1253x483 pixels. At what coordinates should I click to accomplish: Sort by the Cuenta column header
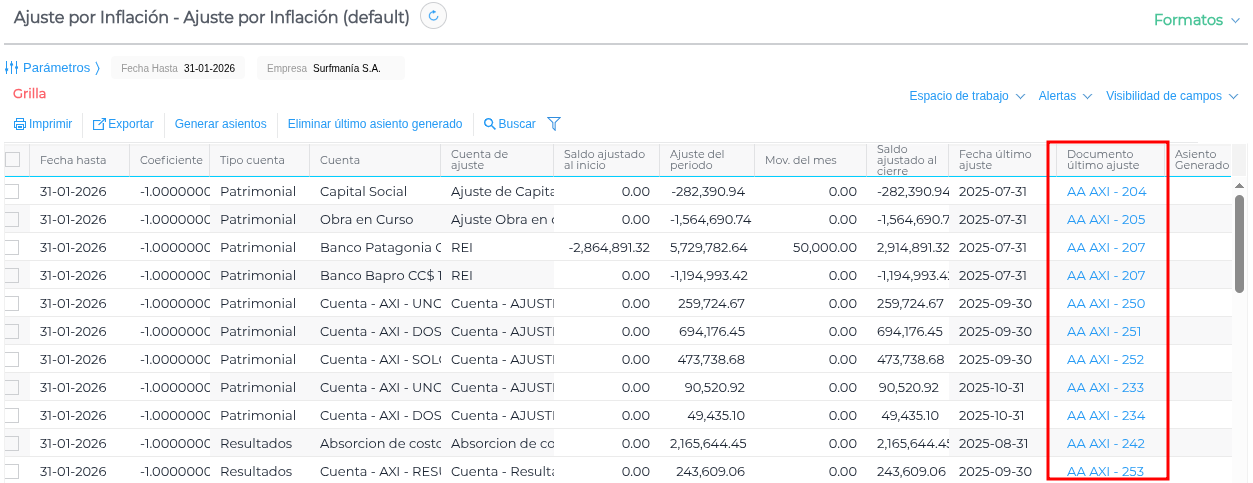tap(340, 160)
